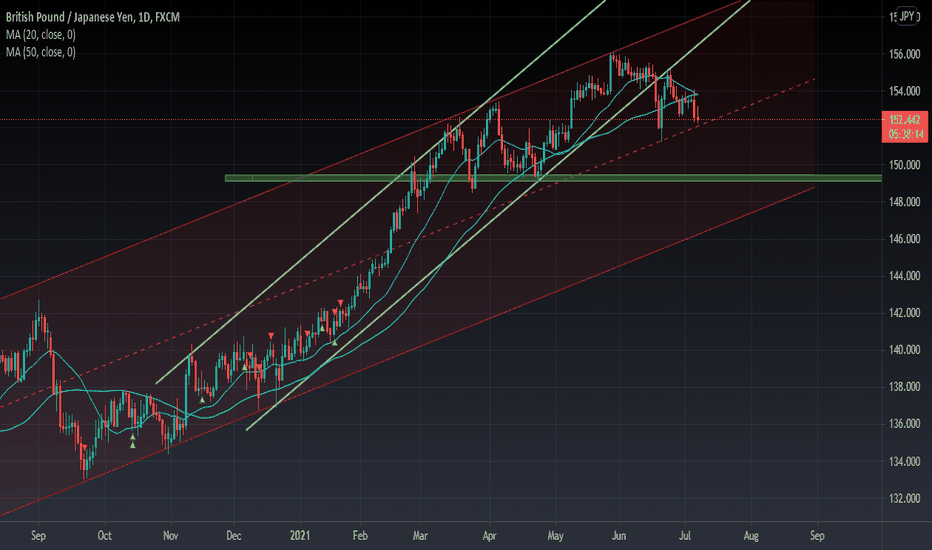Click the 144.000 price axis label
This screenshot has height=550, width=932.
point(904,276)
